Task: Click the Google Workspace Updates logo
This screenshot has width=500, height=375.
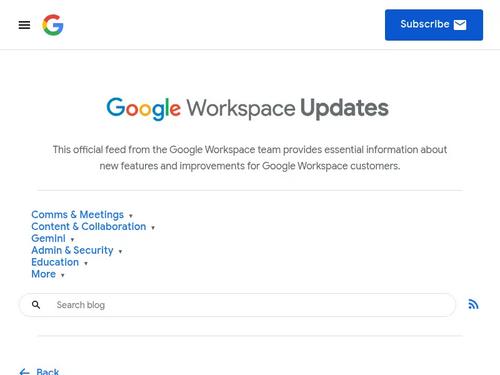Action: point(247,108)
